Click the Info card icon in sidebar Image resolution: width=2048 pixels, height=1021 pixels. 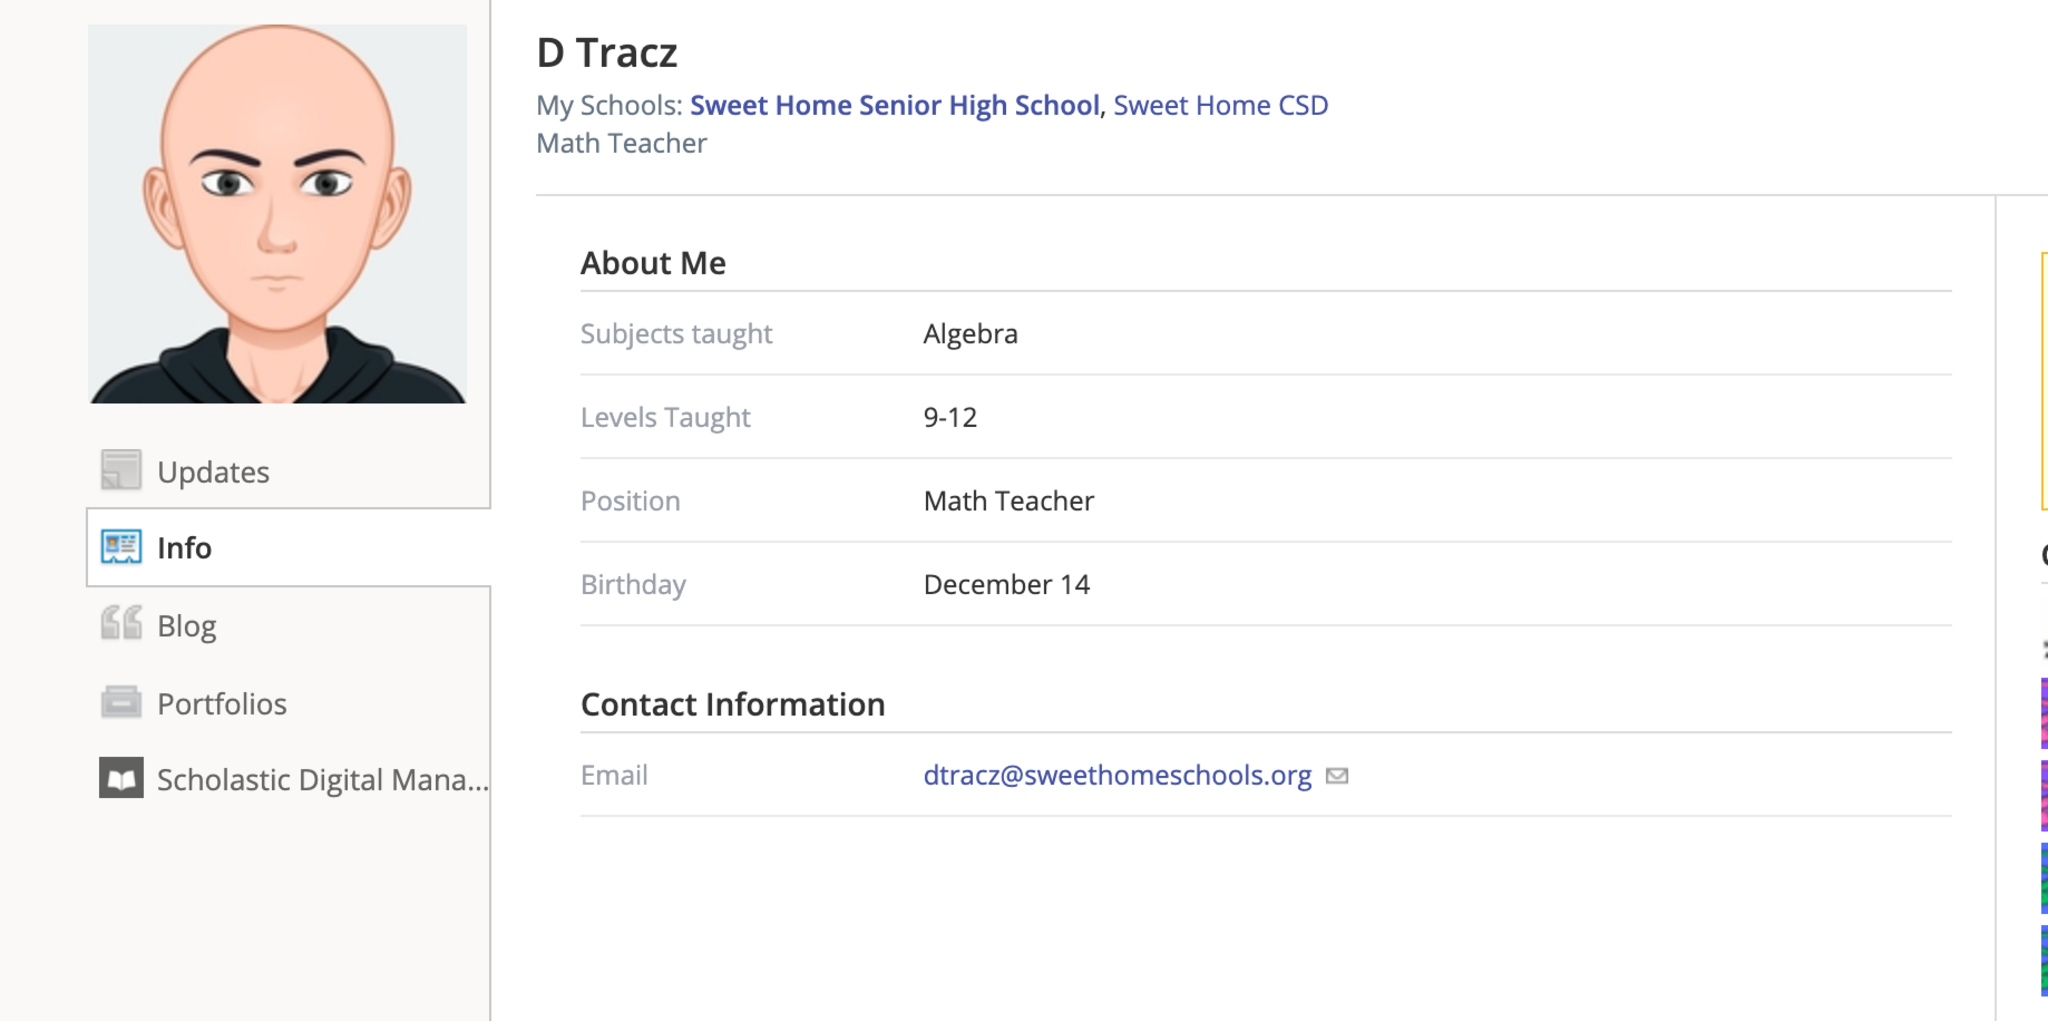tap(121, 547)
